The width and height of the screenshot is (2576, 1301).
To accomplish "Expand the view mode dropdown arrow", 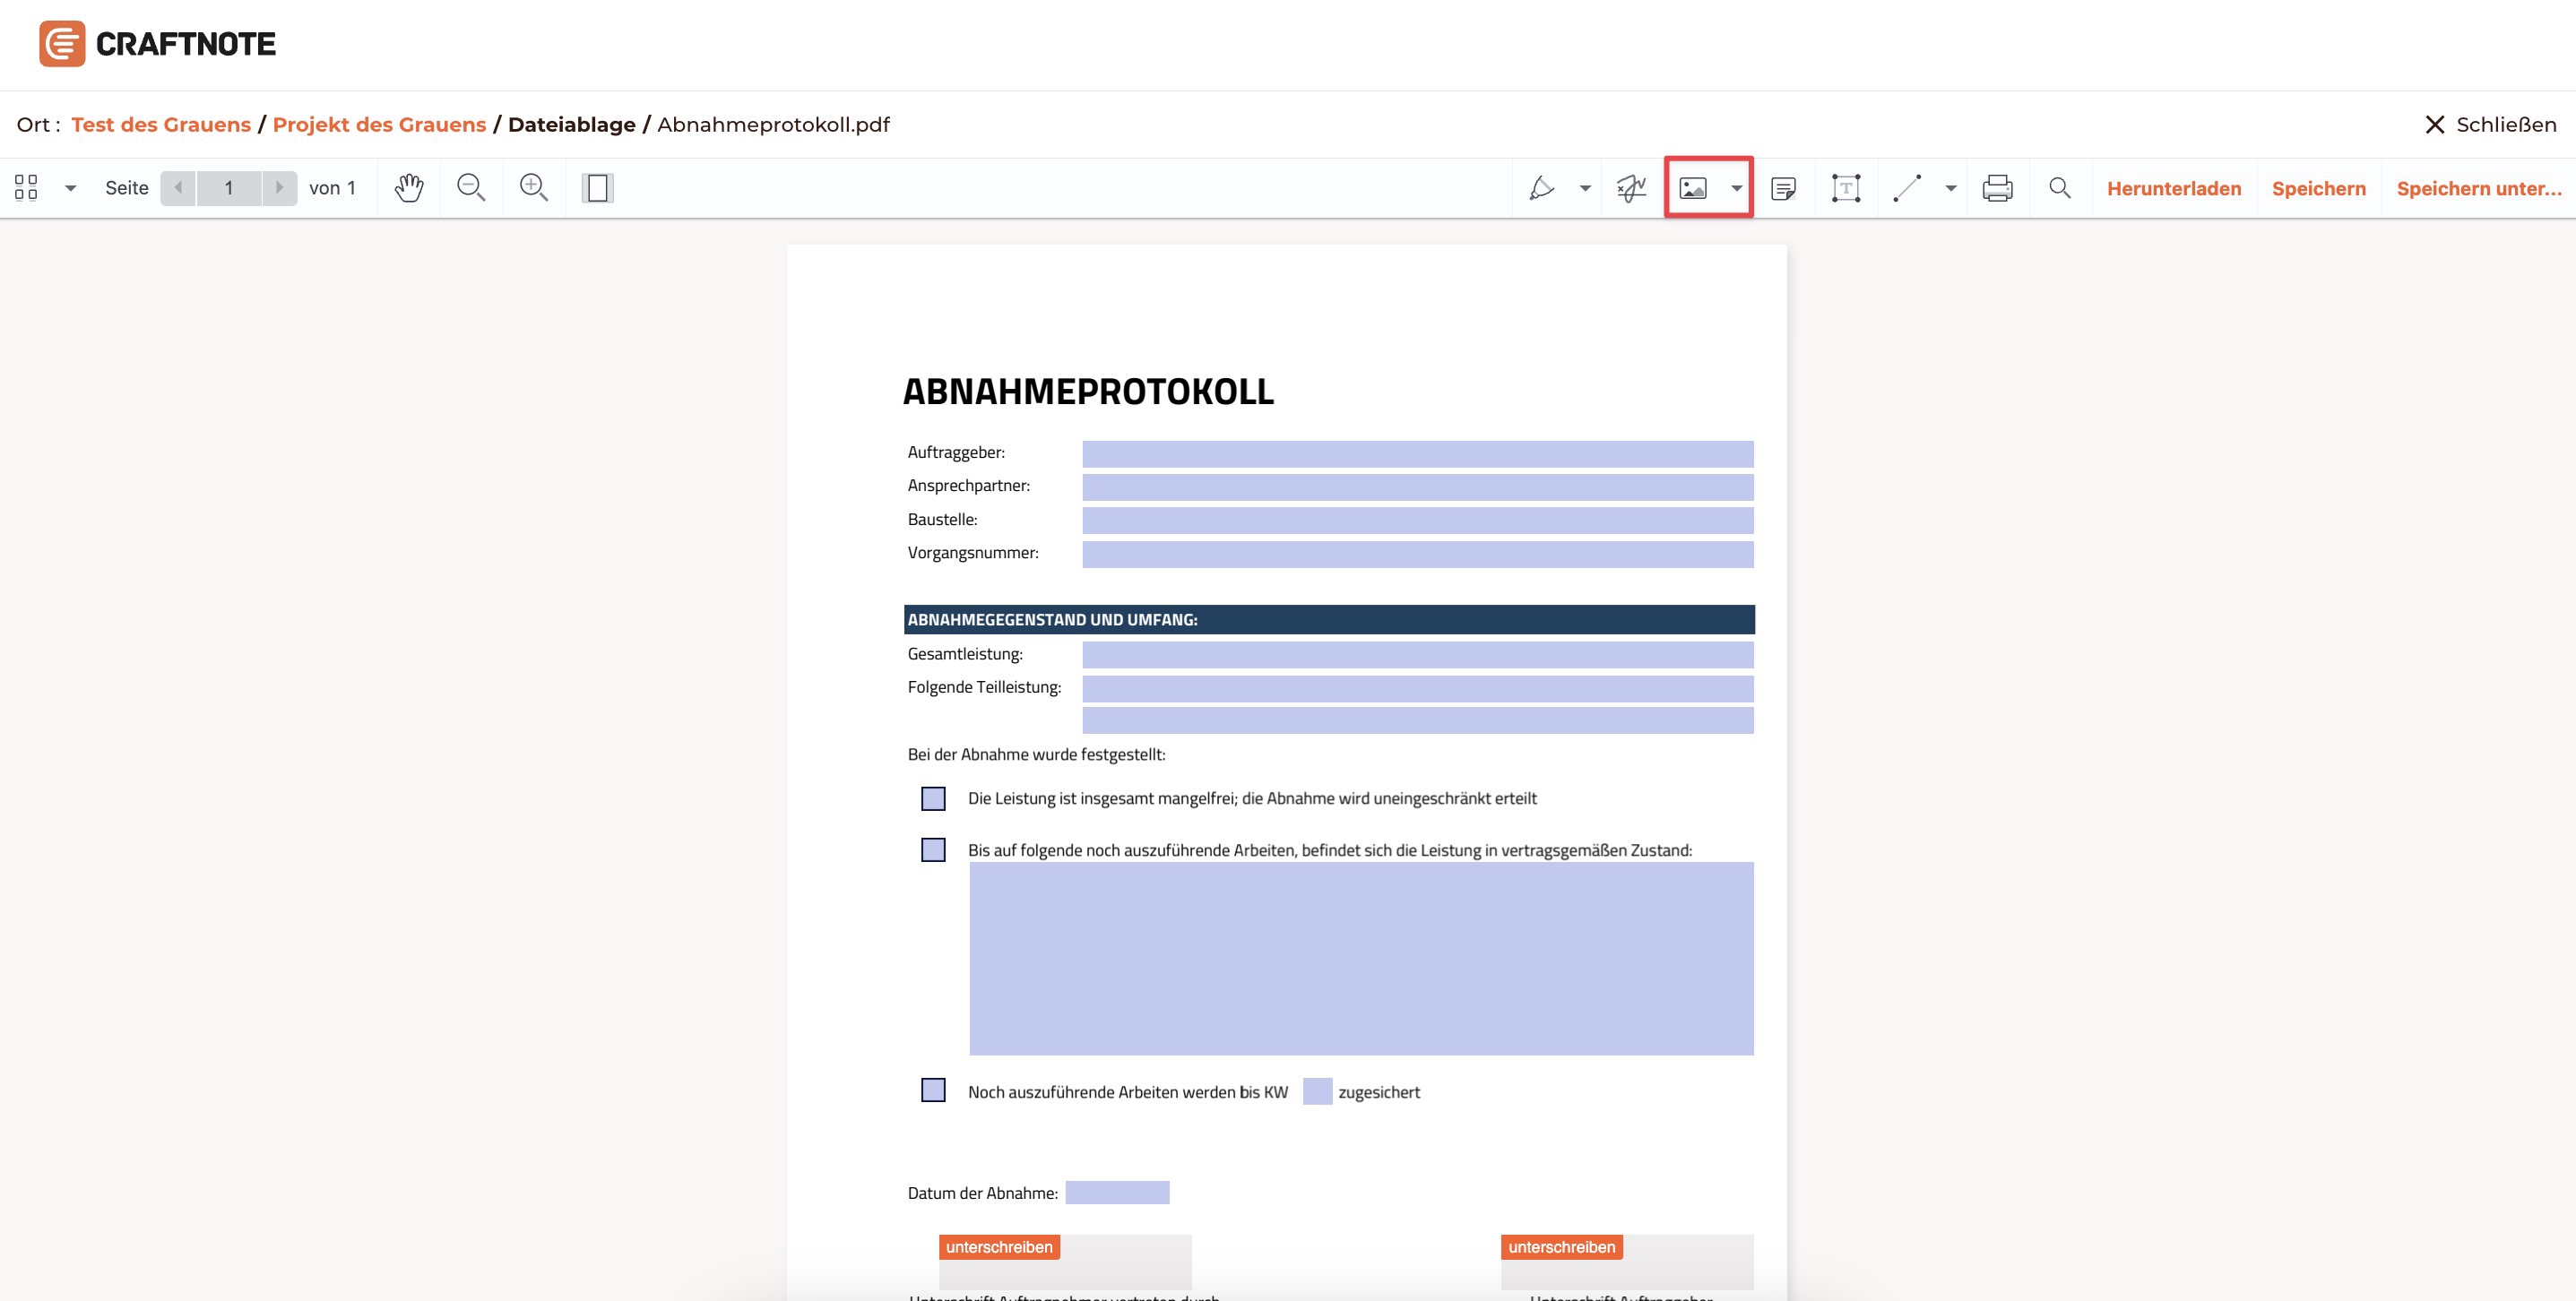I will pyautogui.click(x=70, y=188).
